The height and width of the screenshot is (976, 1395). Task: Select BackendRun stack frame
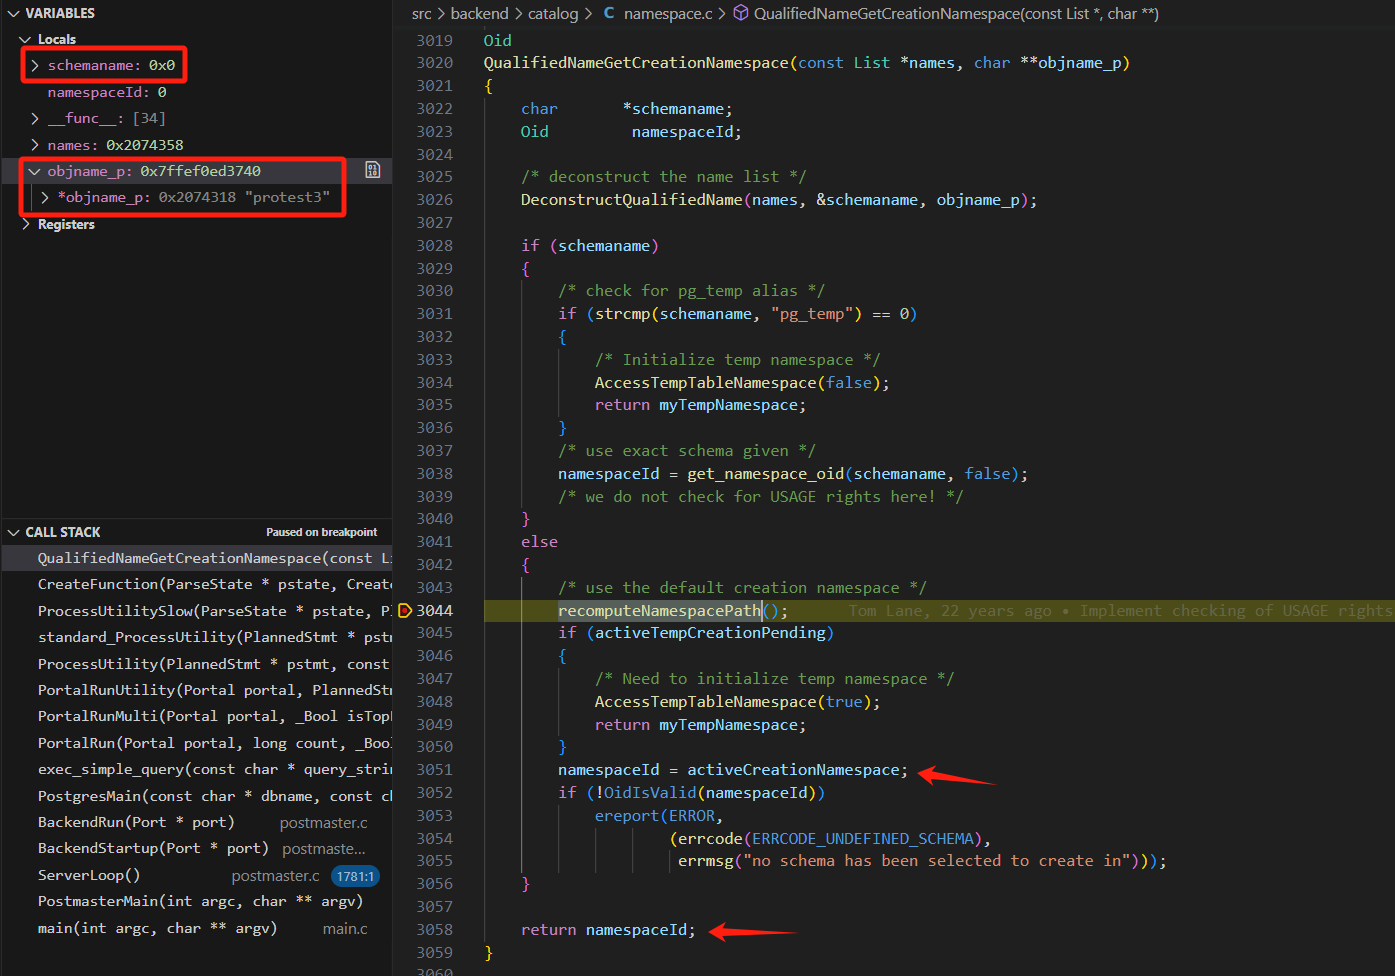[196, 822]
